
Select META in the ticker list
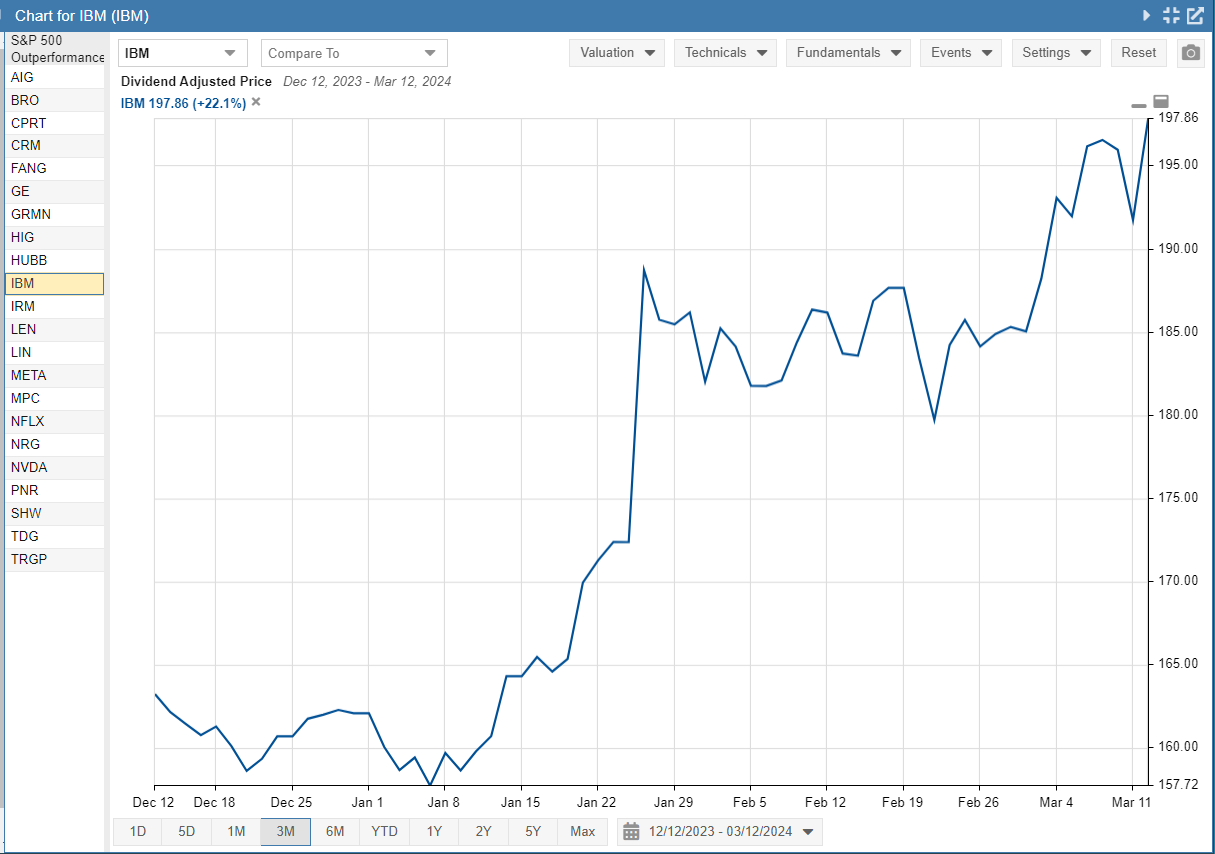pos(55,376)
